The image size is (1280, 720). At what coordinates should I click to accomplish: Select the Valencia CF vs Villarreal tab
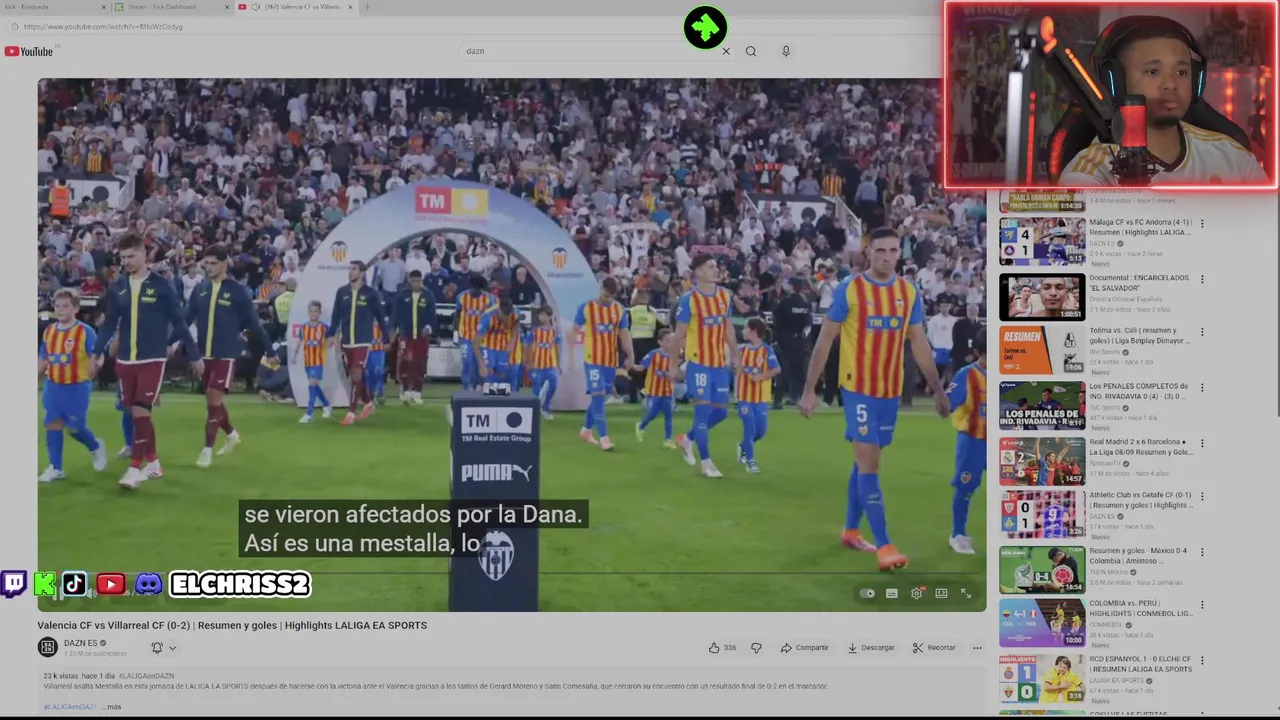pyautogui.click(x=295, y=7)
